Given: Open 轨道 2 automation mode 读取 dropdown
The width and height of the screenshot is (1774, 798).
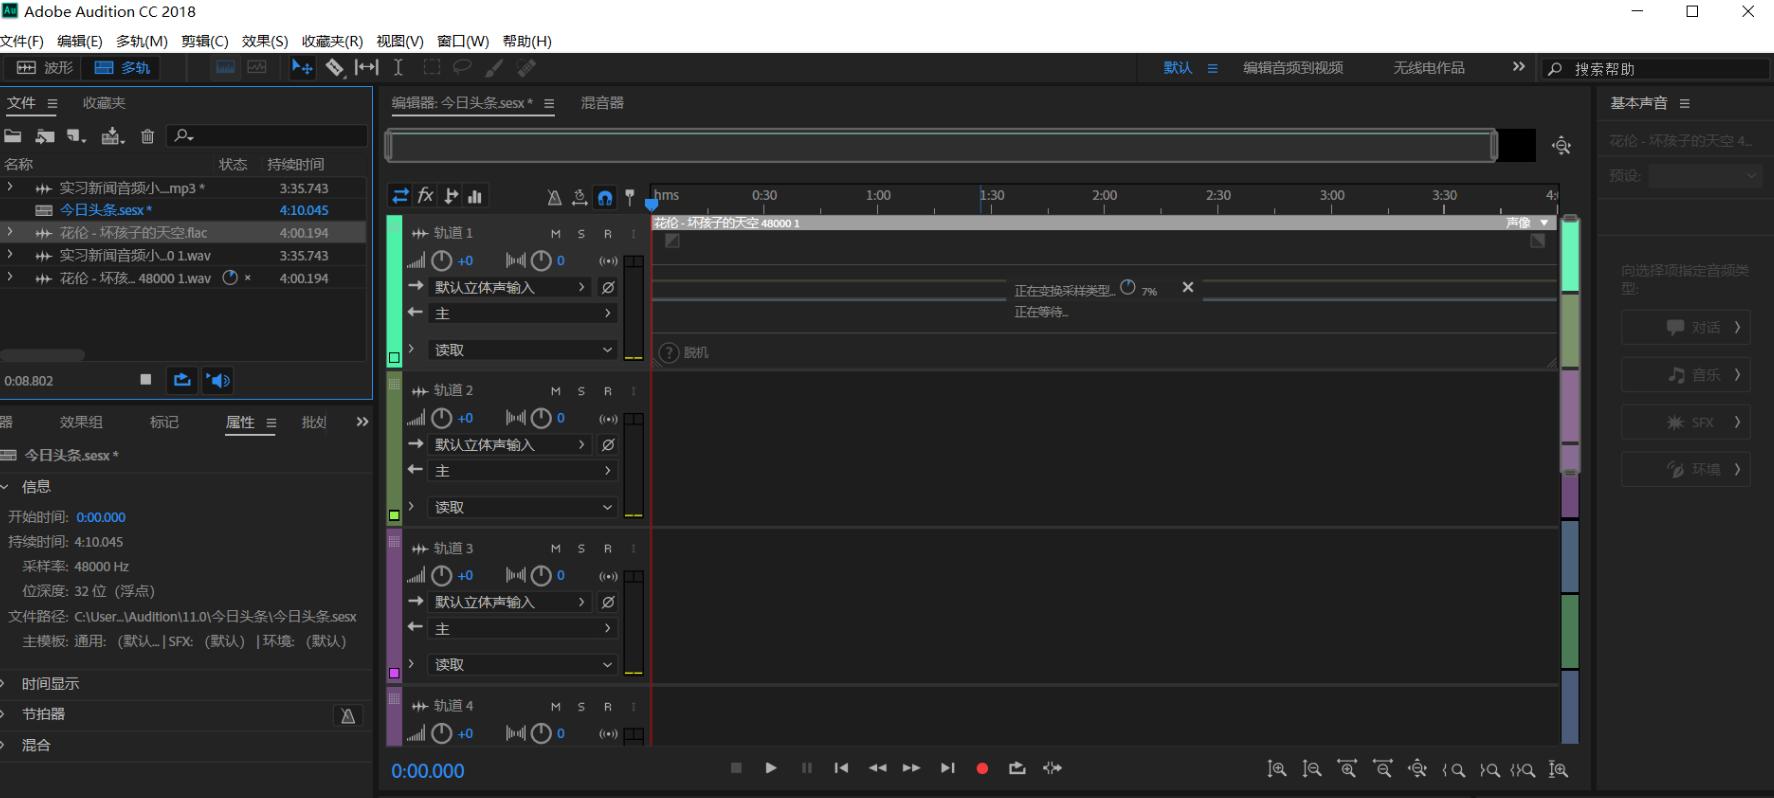Looking at the screenshot, I should (522, 507).
